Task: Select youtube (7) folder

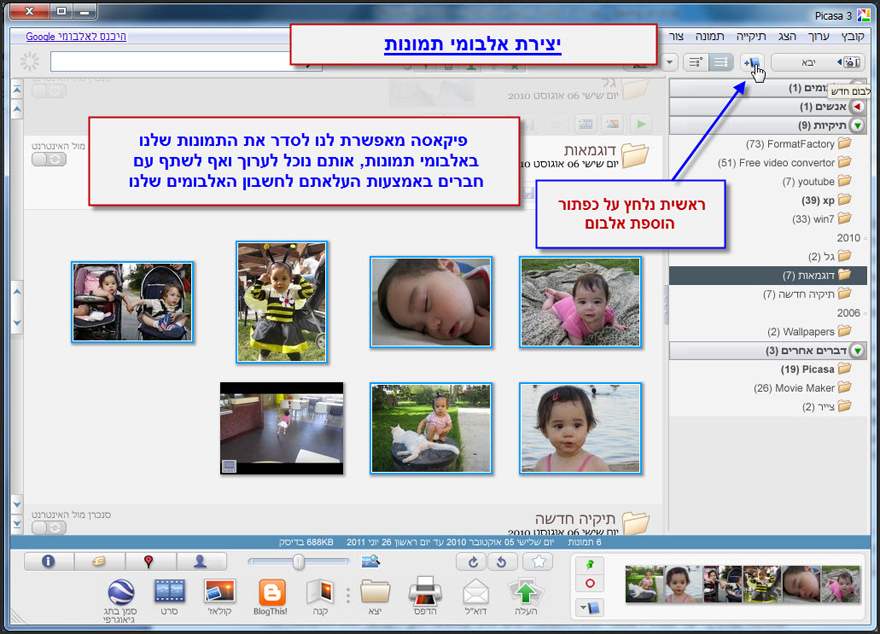Action: point(817,182)
